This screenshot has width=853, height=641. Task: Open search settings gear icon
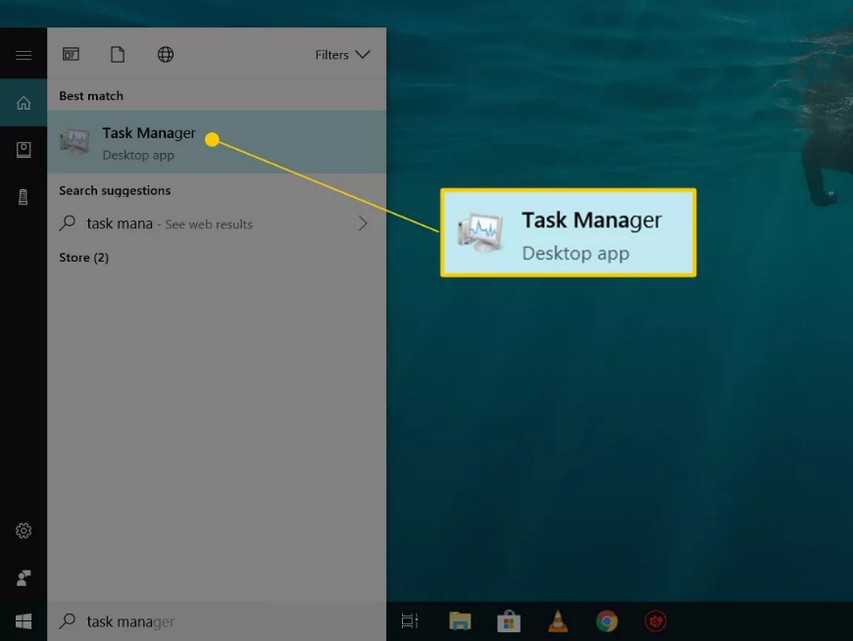(x=23, y=531)
